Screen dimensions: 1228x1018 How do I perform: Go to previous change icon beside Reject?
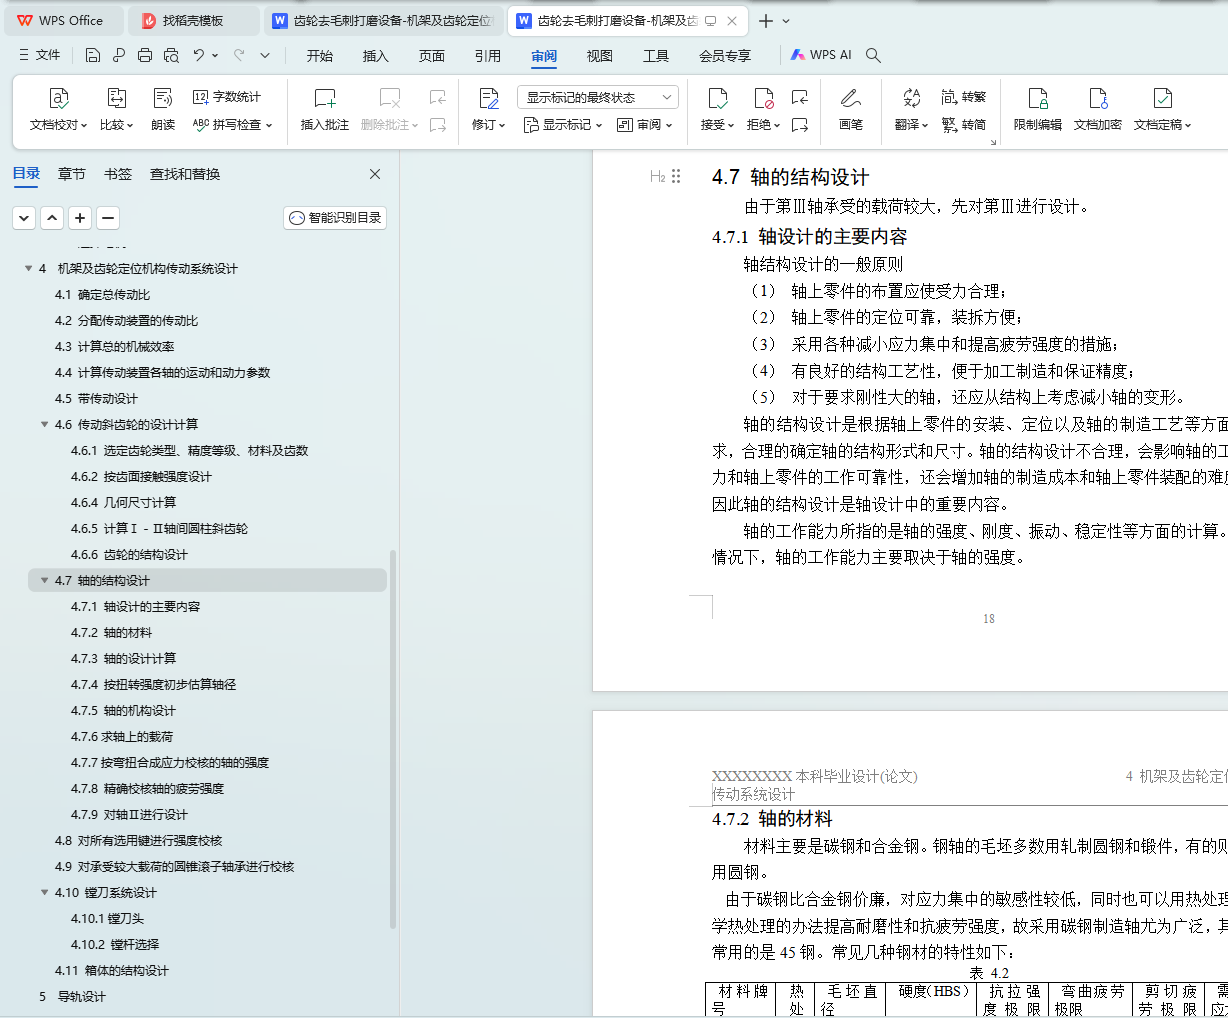(800, 97)
